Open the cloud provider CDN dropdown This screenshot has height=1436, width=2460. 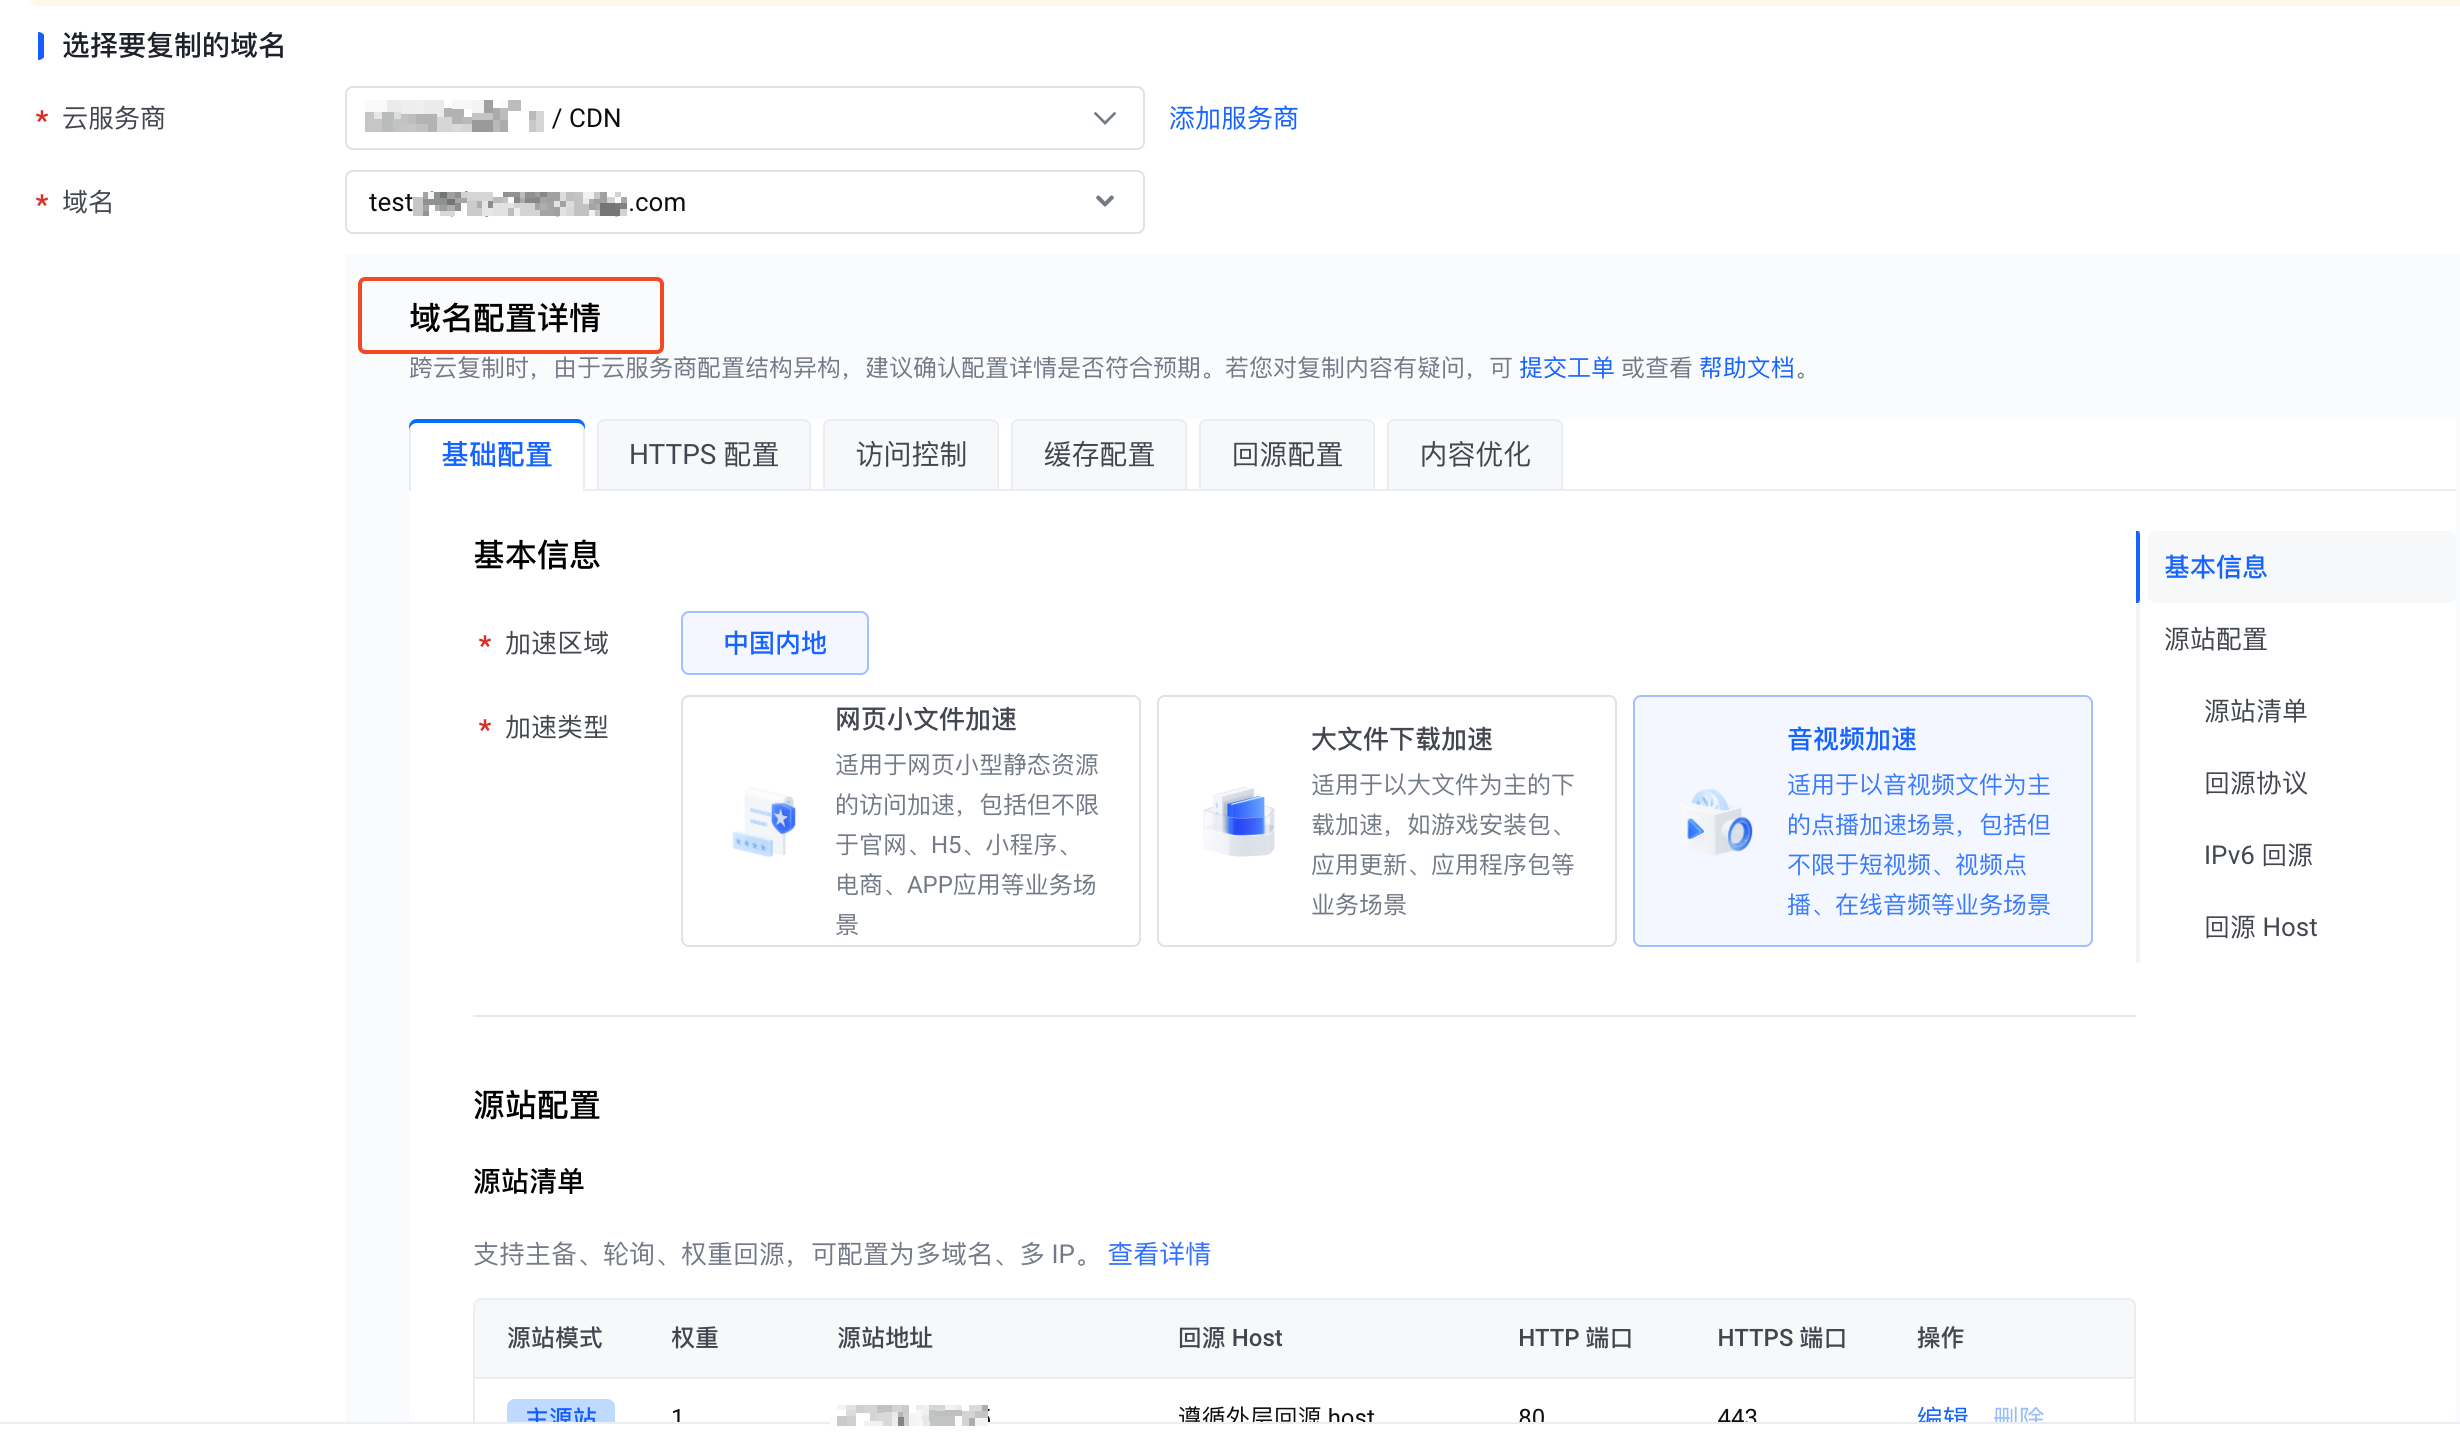(x=744, y=118)
